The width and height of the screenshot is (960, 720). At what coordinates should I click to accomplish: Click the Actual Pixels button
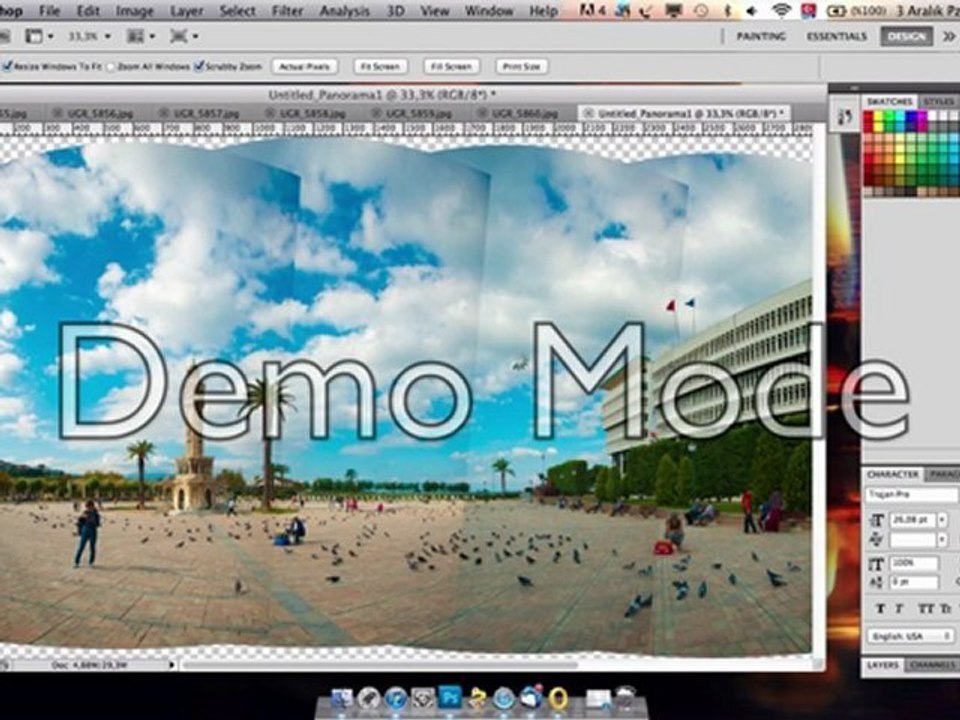click(x=305, y=66)
